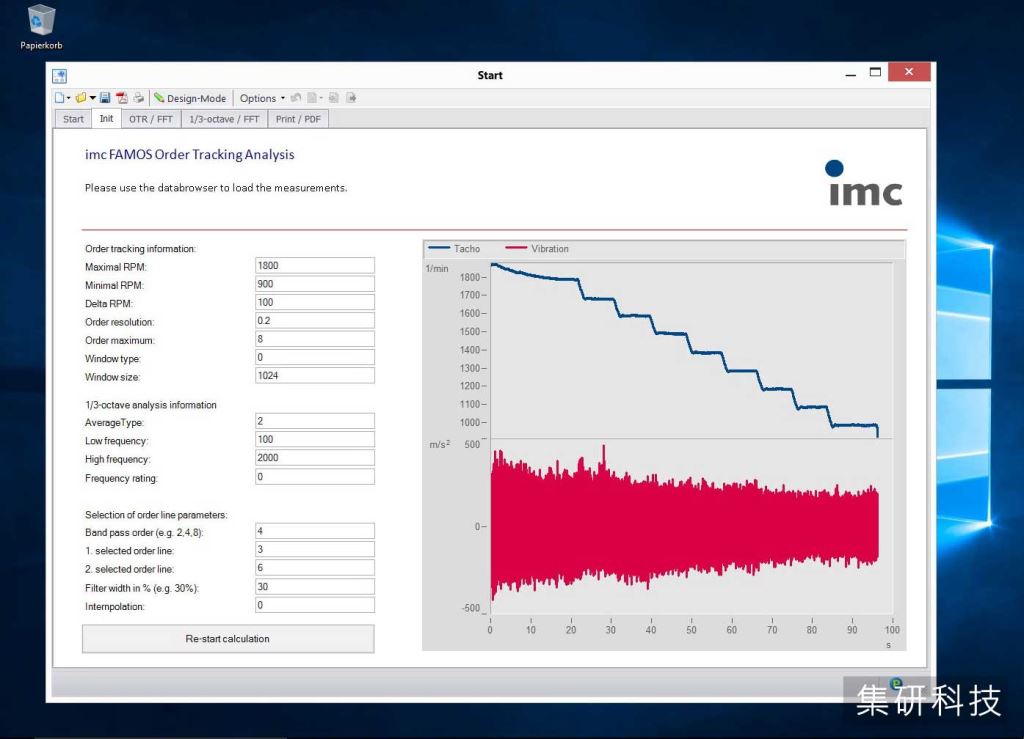Maximize the Start window
1024x739 pixels.
pos(875,72)
